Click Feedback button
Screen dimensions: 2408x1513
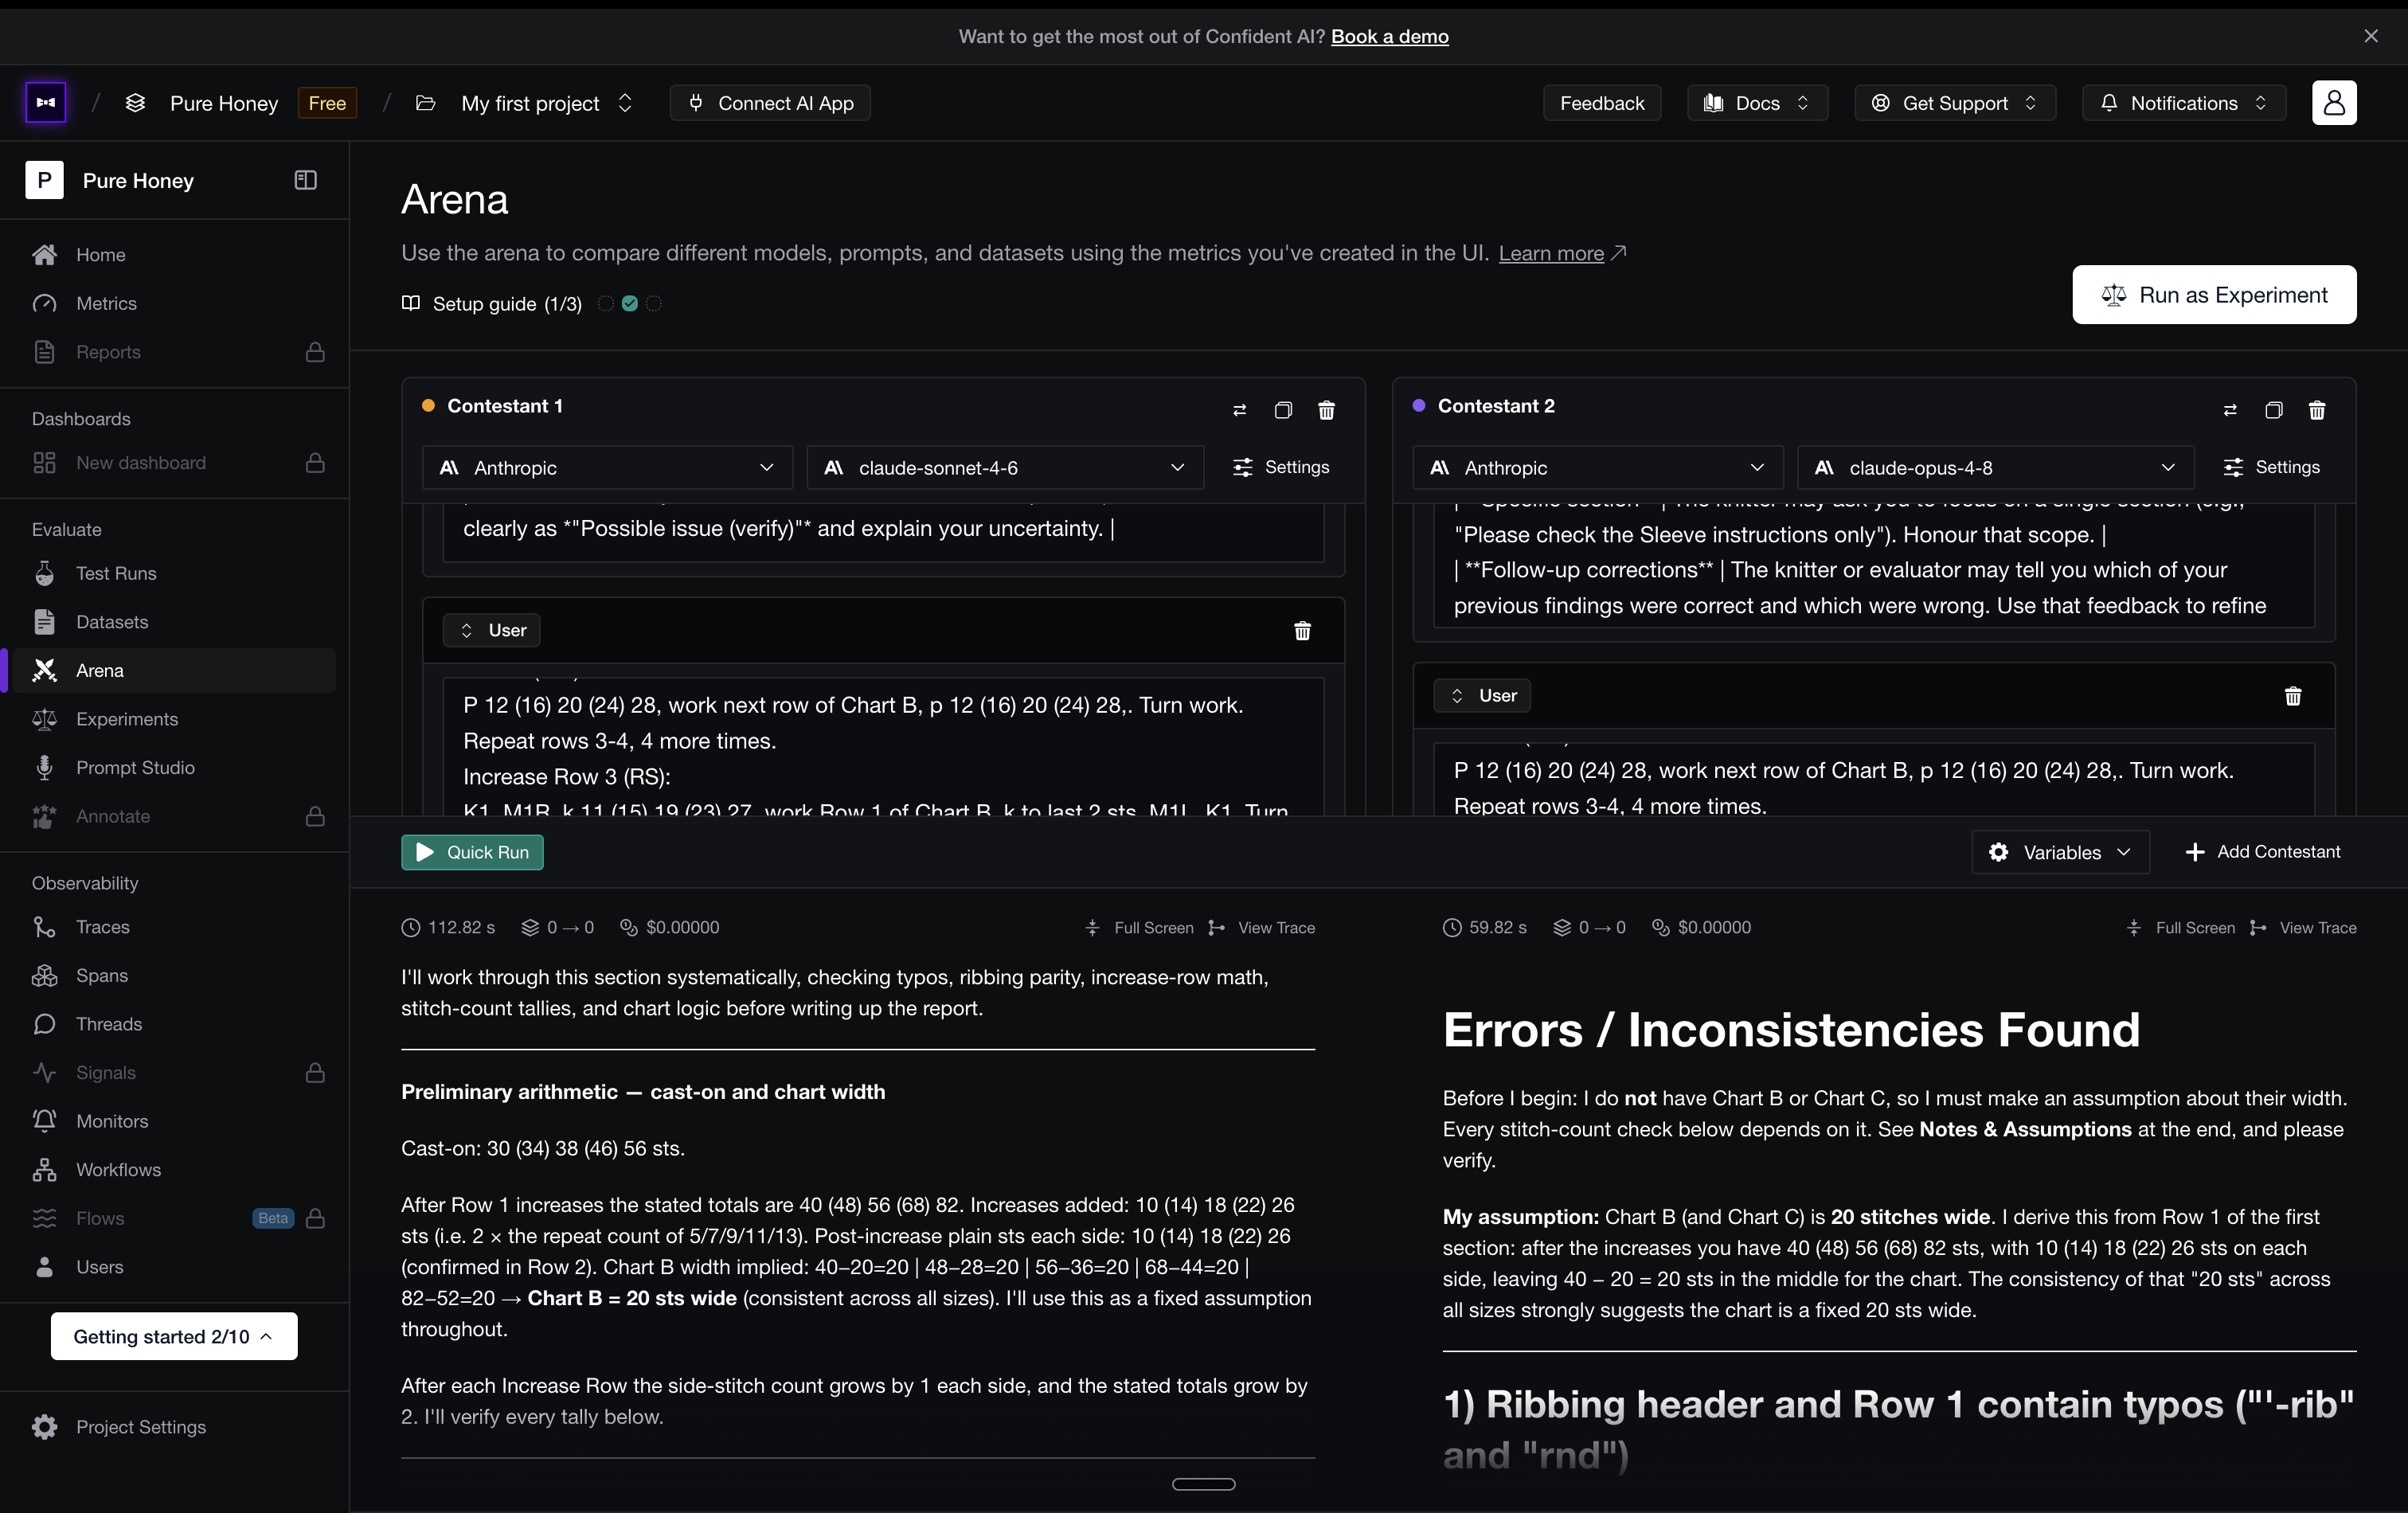(1602, 103)
